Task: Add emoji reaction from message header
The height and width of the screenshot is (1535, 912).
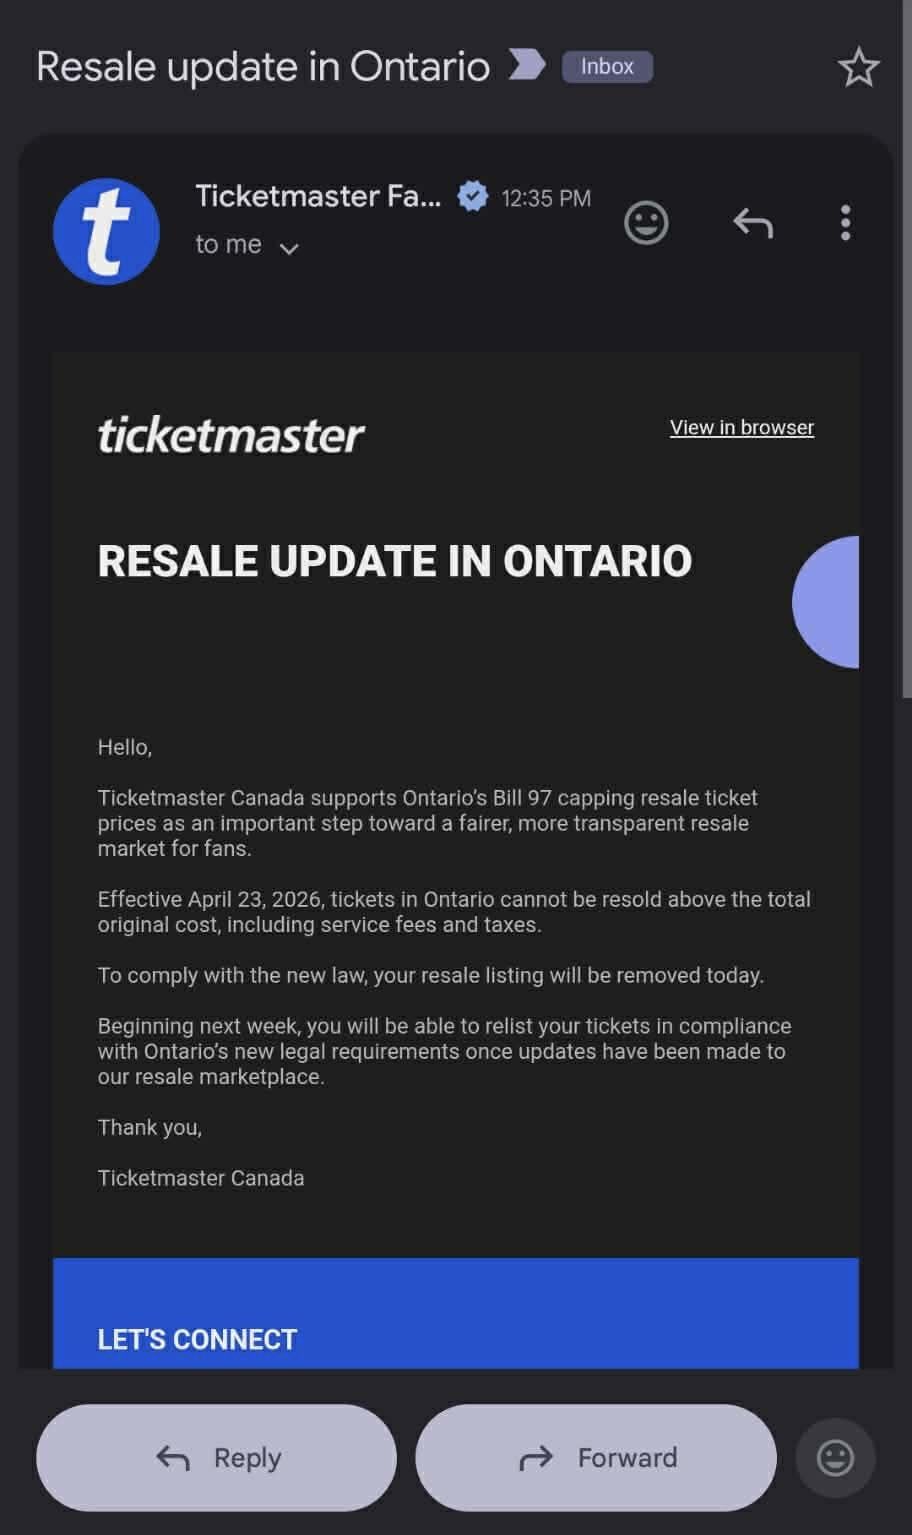Action: point(646,222)
